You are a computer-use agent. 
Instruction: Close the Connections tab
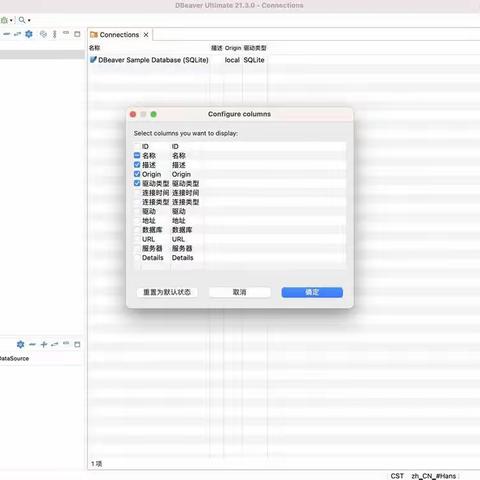tap(146, 35)
